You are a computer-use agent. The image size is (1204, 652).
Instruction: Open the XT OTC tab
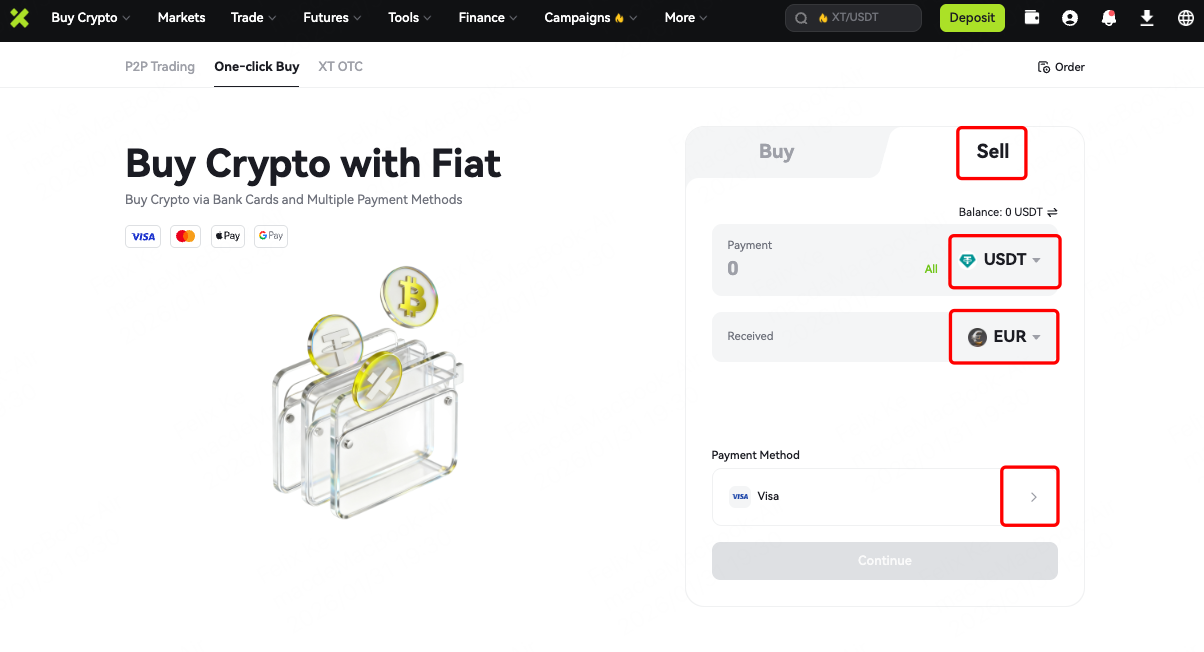(x=339, y=66)
